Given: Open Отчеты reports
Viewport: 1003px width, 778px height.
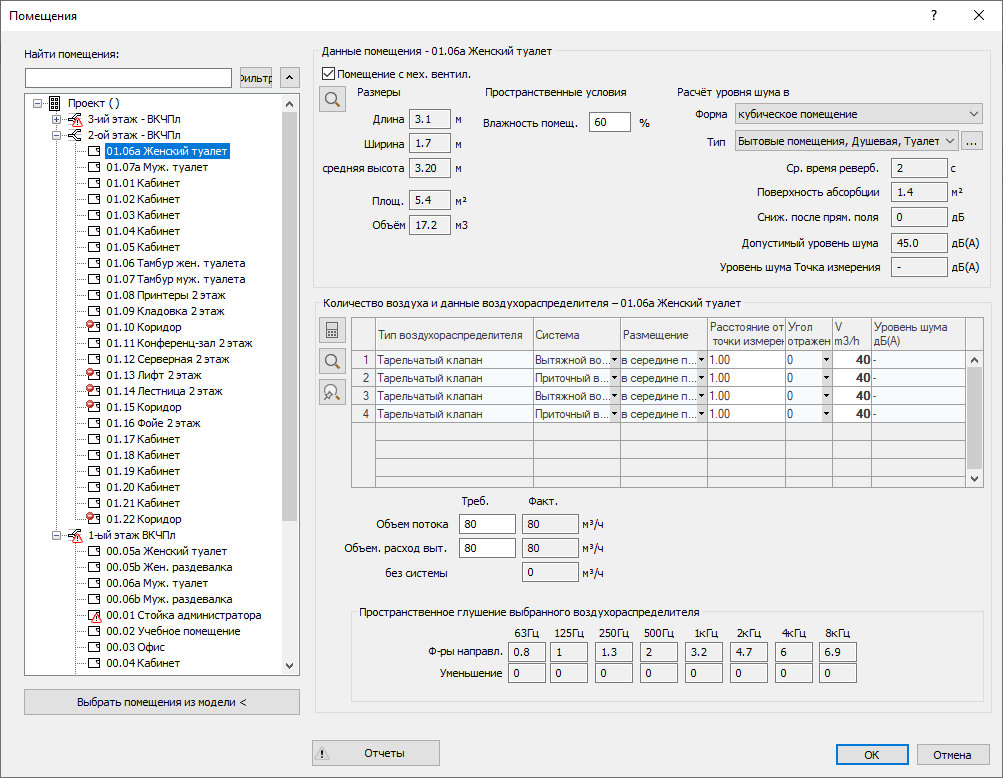Looking at the screenshot, I should (x=375, y=753).
